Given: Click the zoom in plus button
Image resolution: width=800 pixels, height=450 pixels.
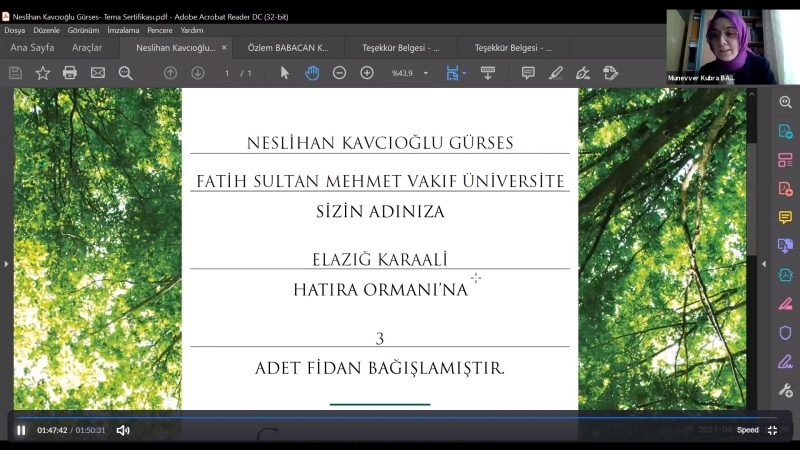Looking at the screenshot, I should click(x=367, y=73).
